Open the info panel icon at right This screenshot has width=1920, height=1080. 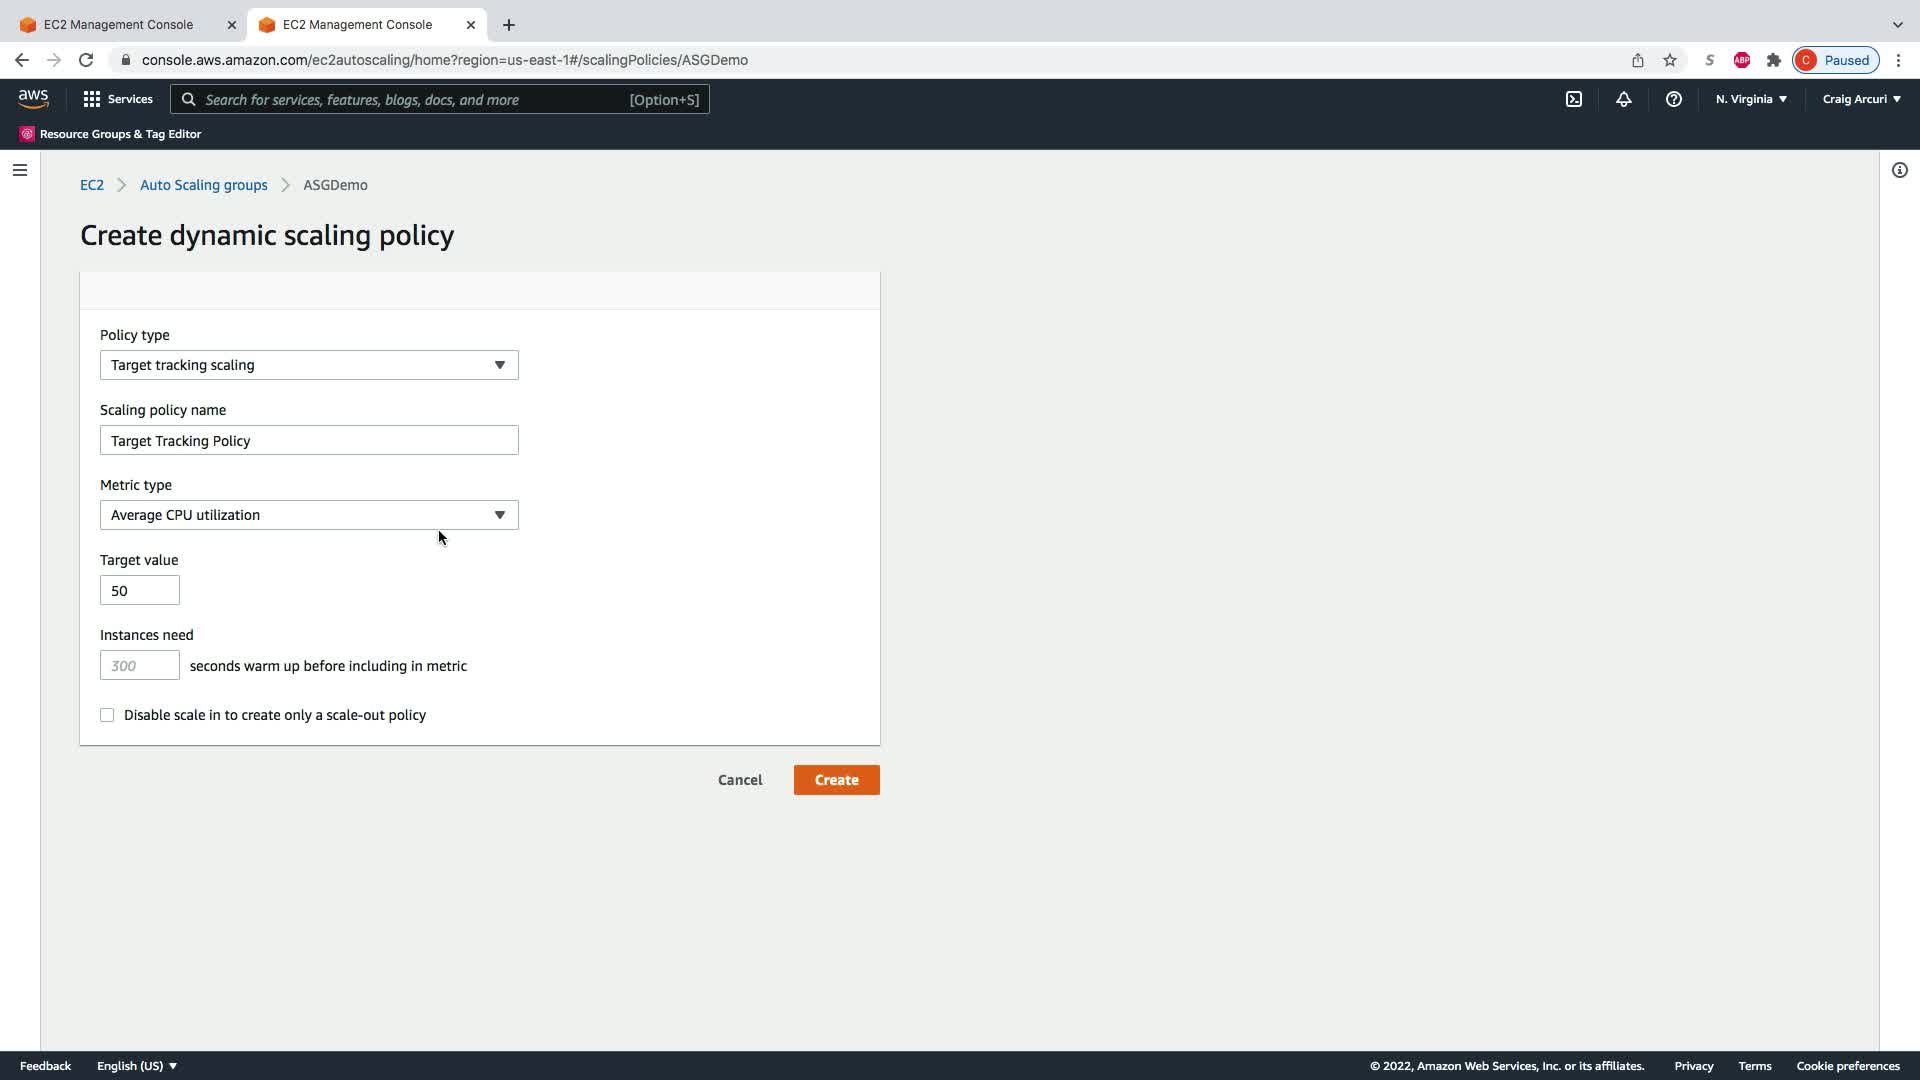click(1899, 170)
